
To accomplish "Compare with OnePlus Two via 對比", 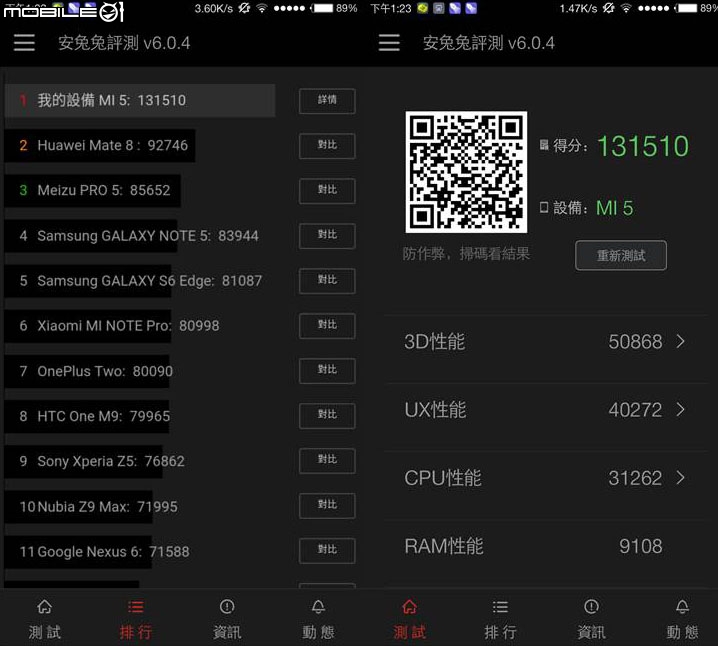I will [327, 371].
